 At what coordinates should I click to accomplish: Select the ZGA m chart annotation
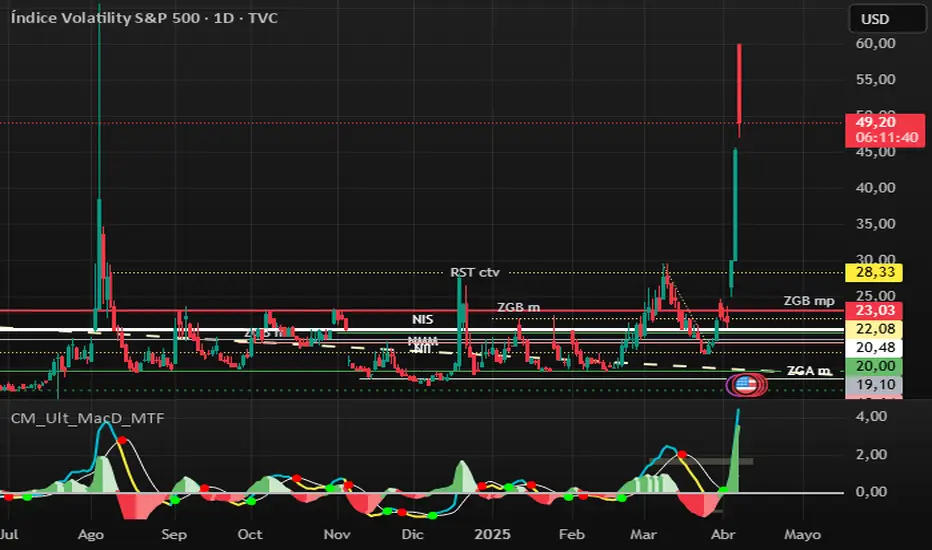(x=809, y=370)
